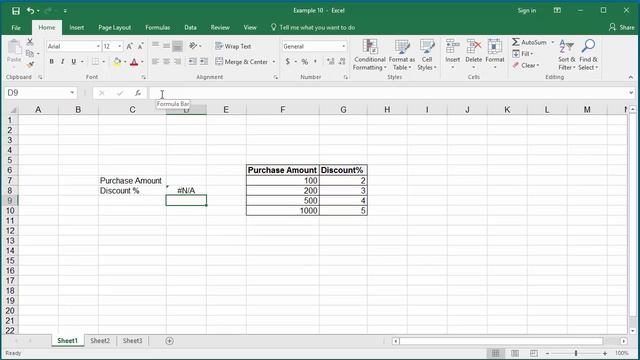
Task: Click the Borders icon
Action: pyautogui.click(x=95, y=62)
